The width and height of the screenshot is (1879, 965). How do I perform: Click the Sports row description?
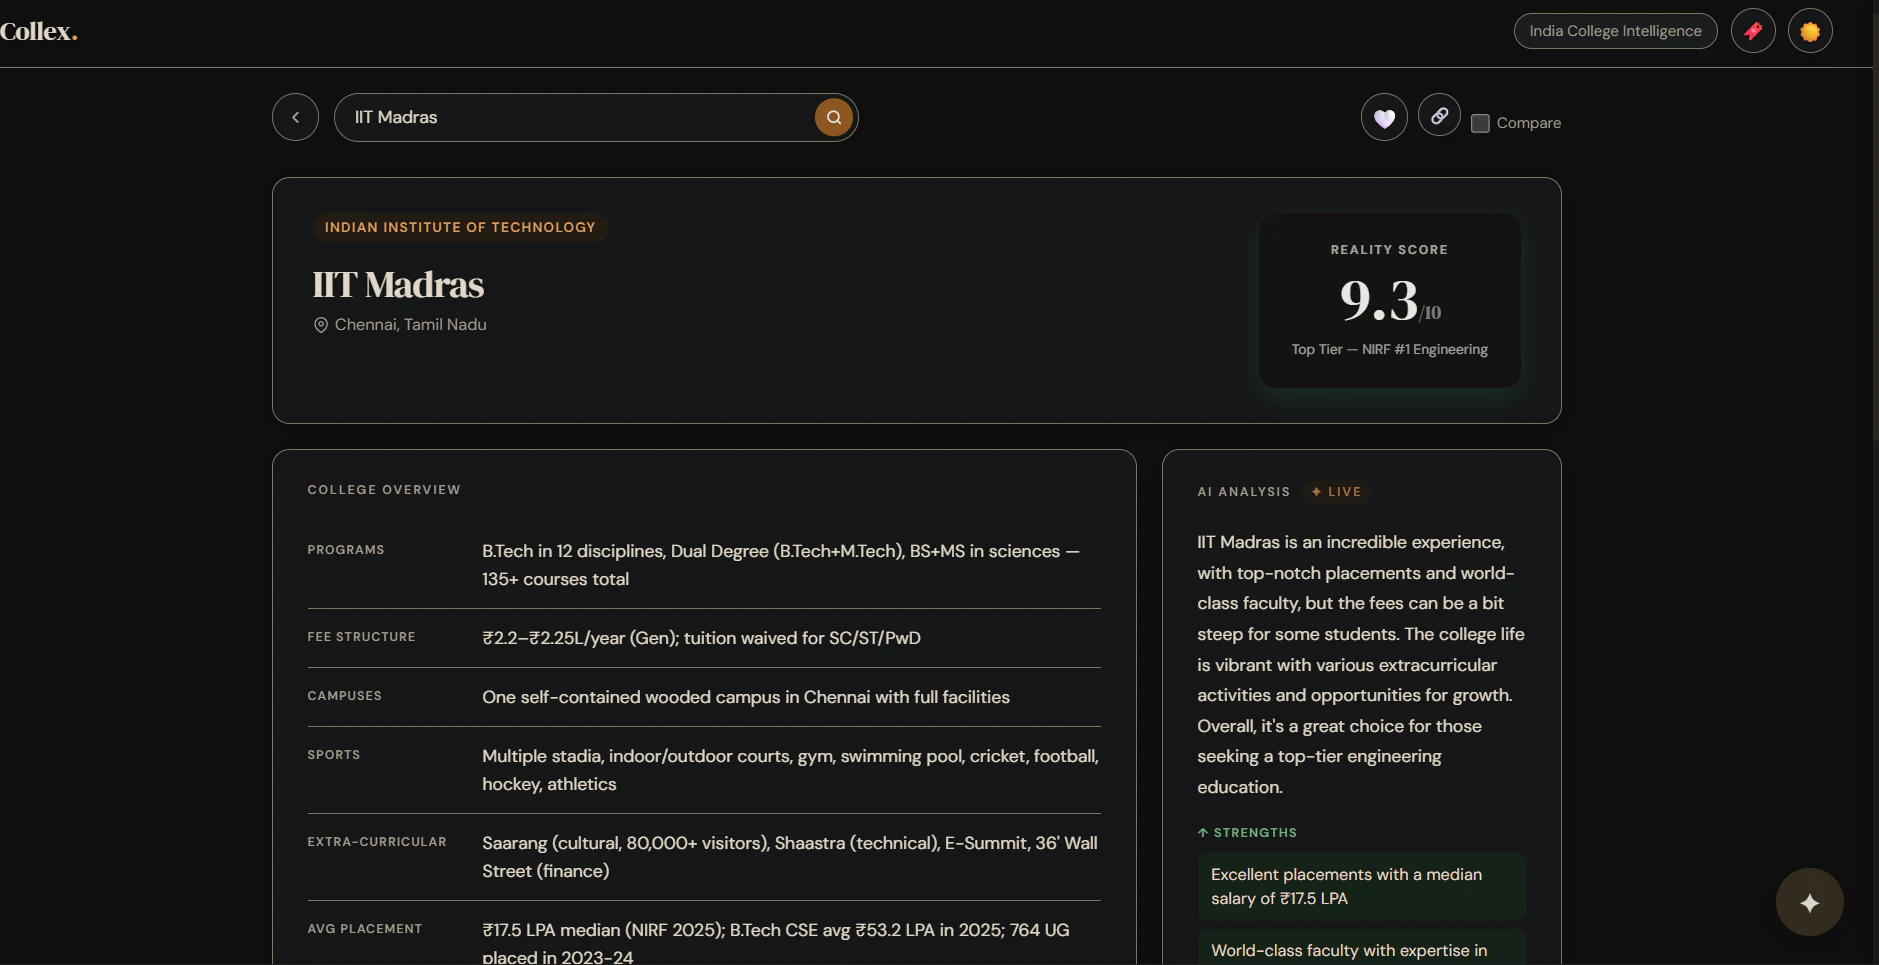(x=790, y=770)
